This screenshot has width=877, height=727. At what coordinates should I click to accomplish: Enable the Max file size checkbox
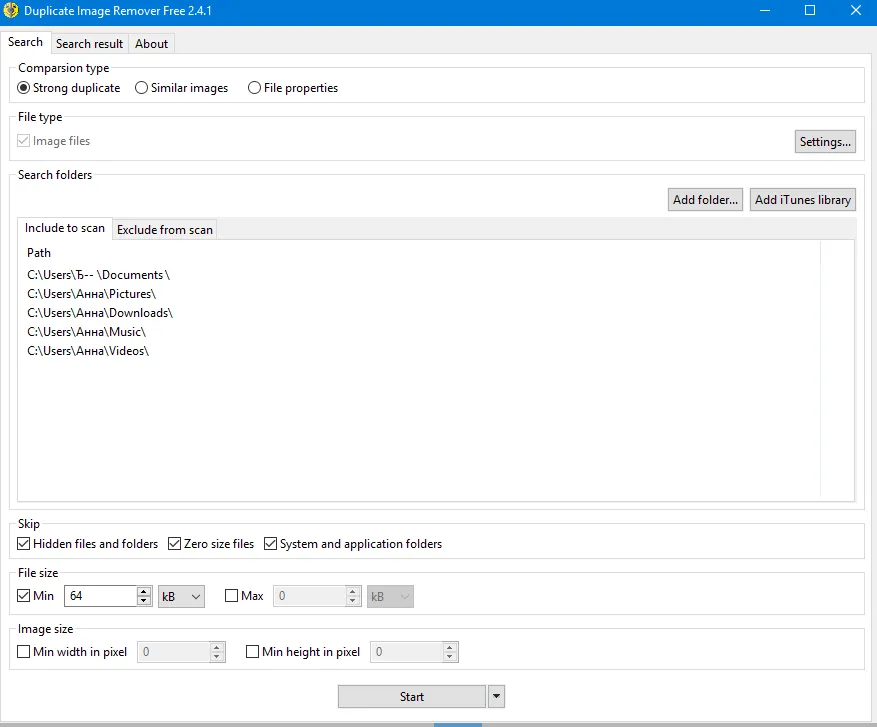coord(232,596)
